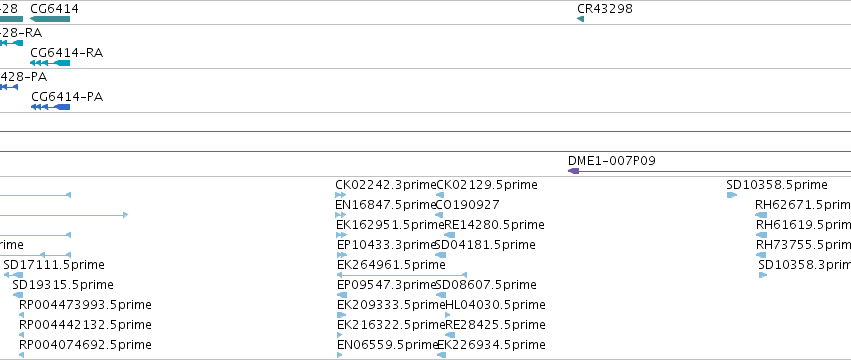
Task: Open the CG6414 gene label
Action: click(54, 9)
